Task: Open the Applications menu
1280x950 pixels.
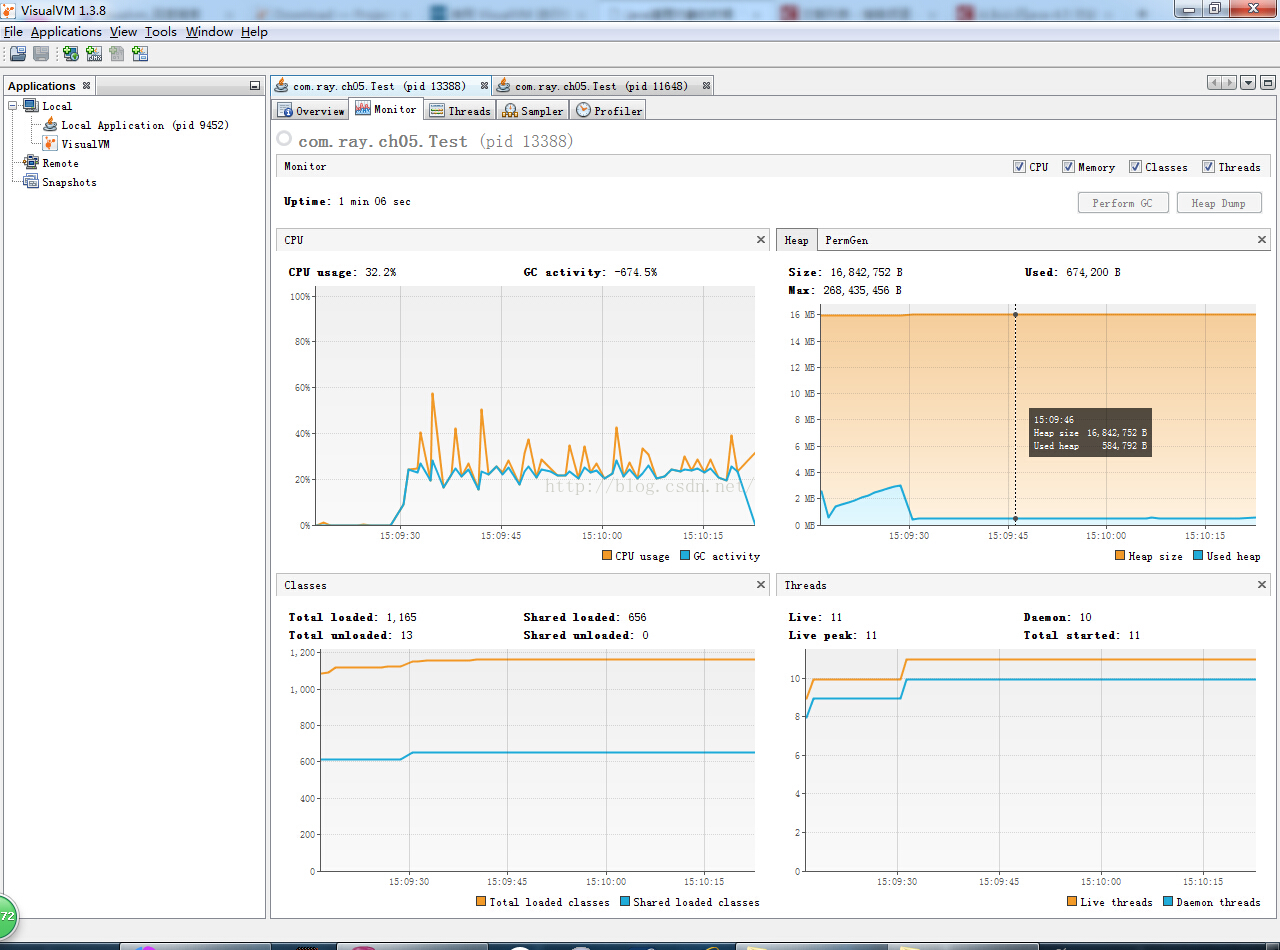Action: tap(66, 32)
